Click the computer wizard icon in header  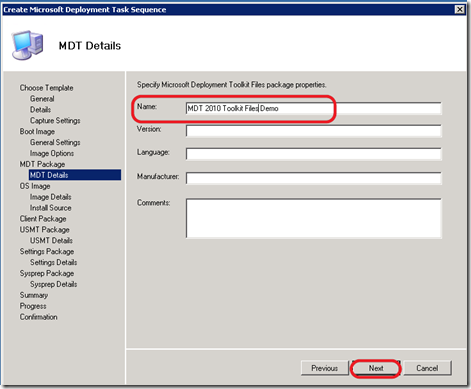tap(28, 45)
